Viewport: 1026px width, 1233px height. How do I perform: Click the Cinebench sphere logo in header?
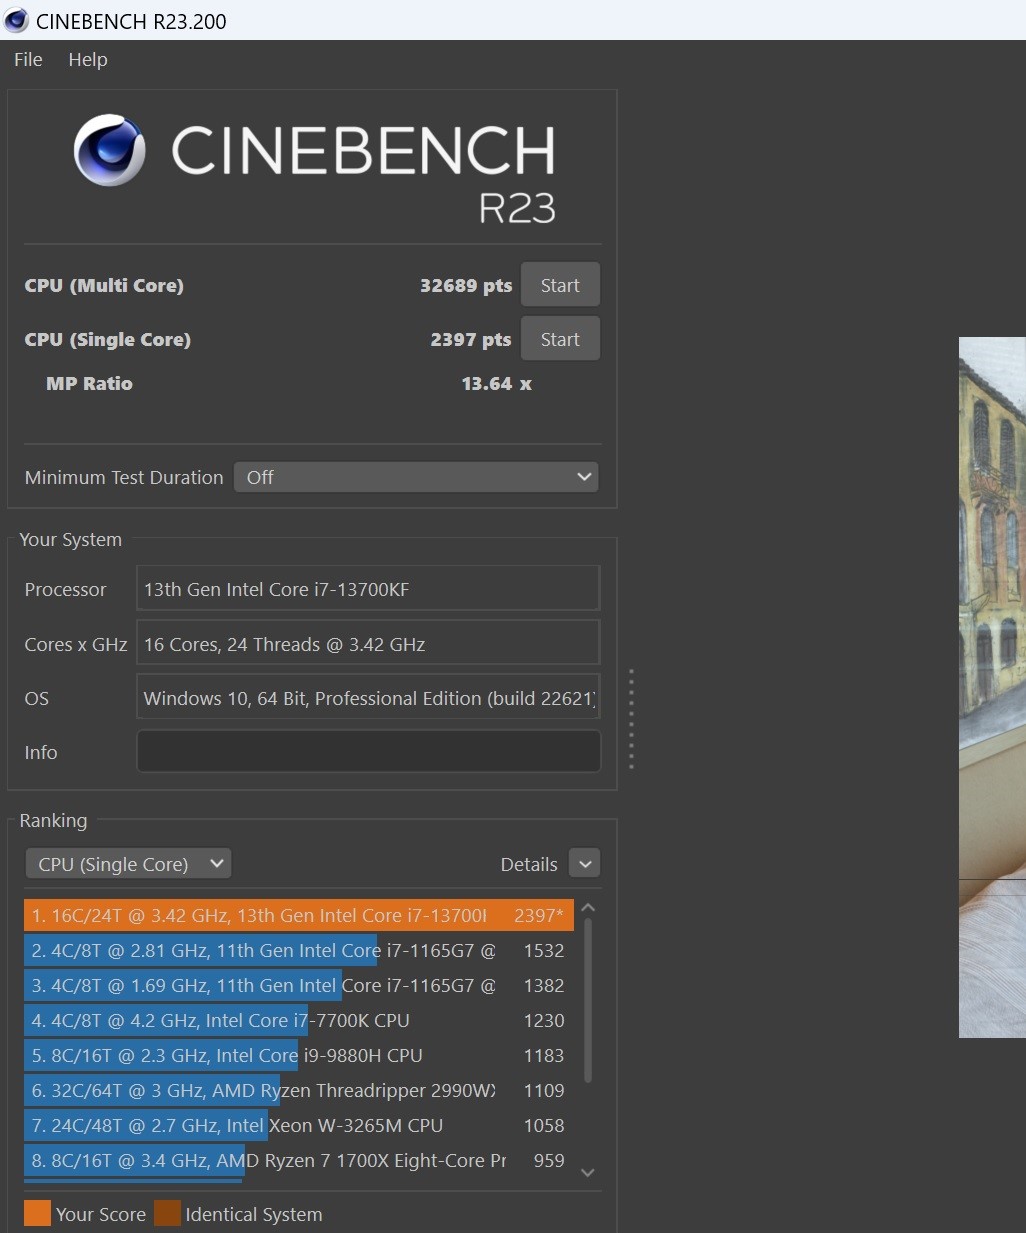tap(110, 151)
